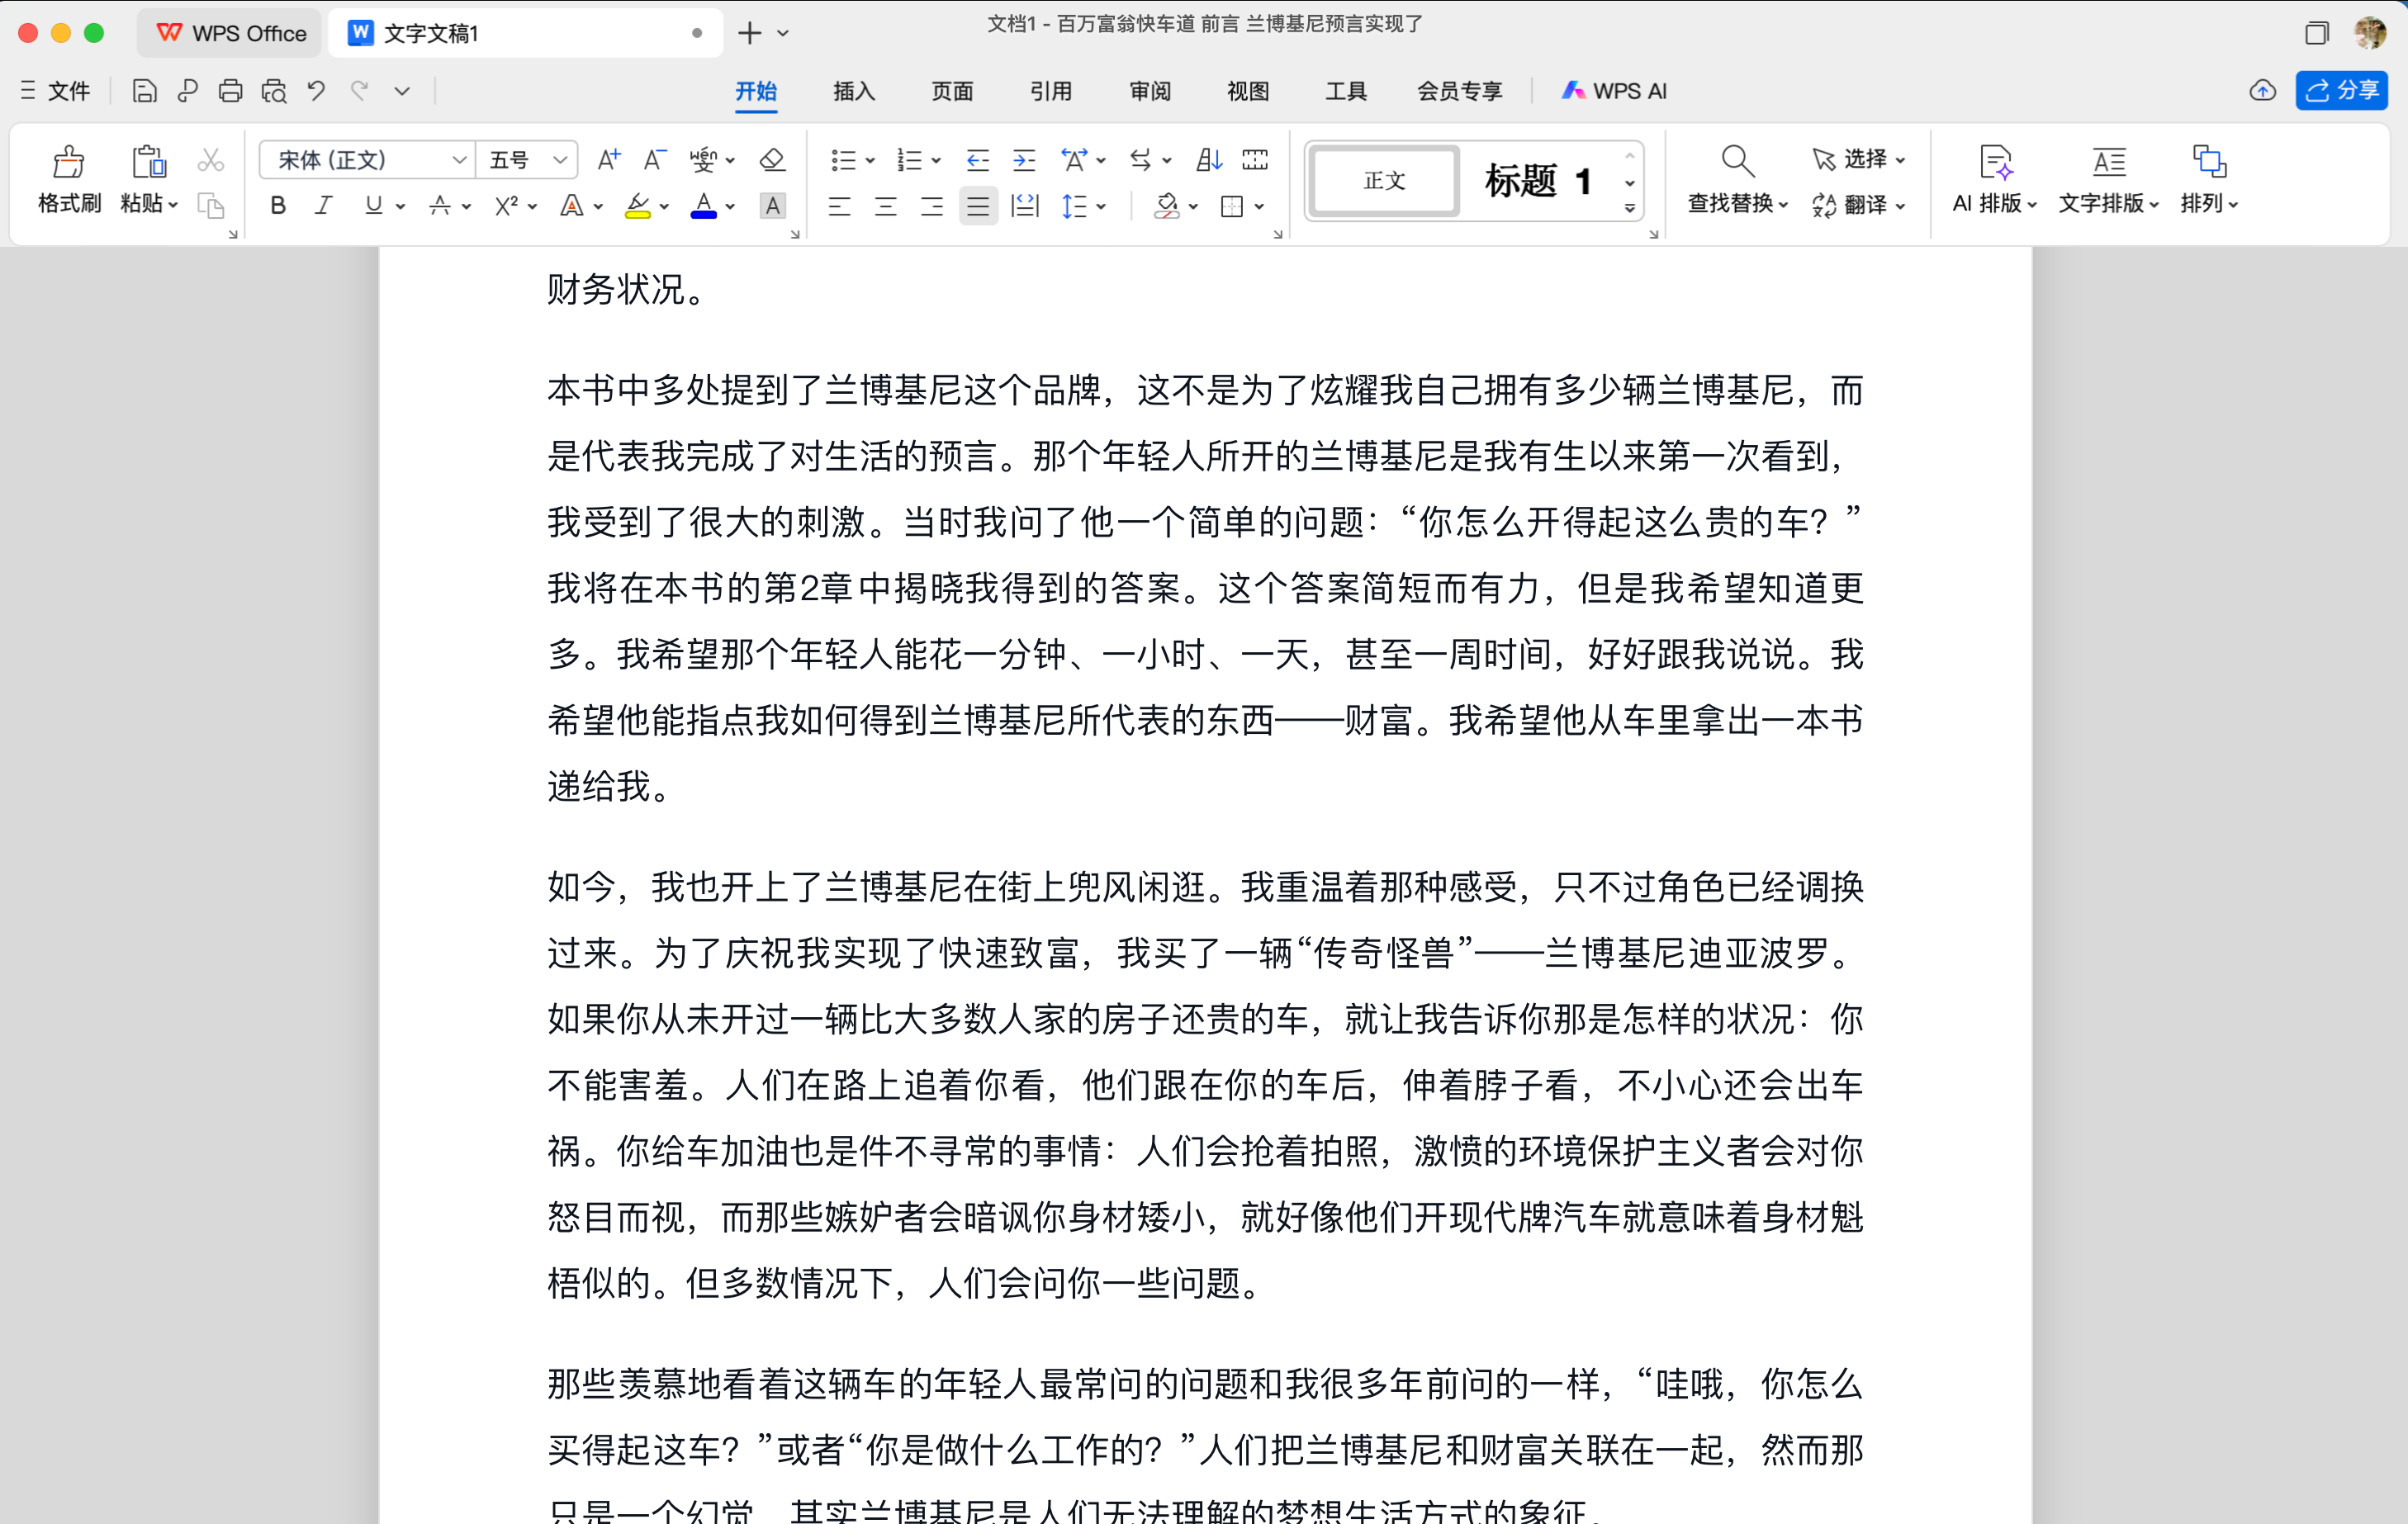The width and height of the screenshot is (2408, 1524).
Task: Open the 插入 tab
Action: pos(854,91)
